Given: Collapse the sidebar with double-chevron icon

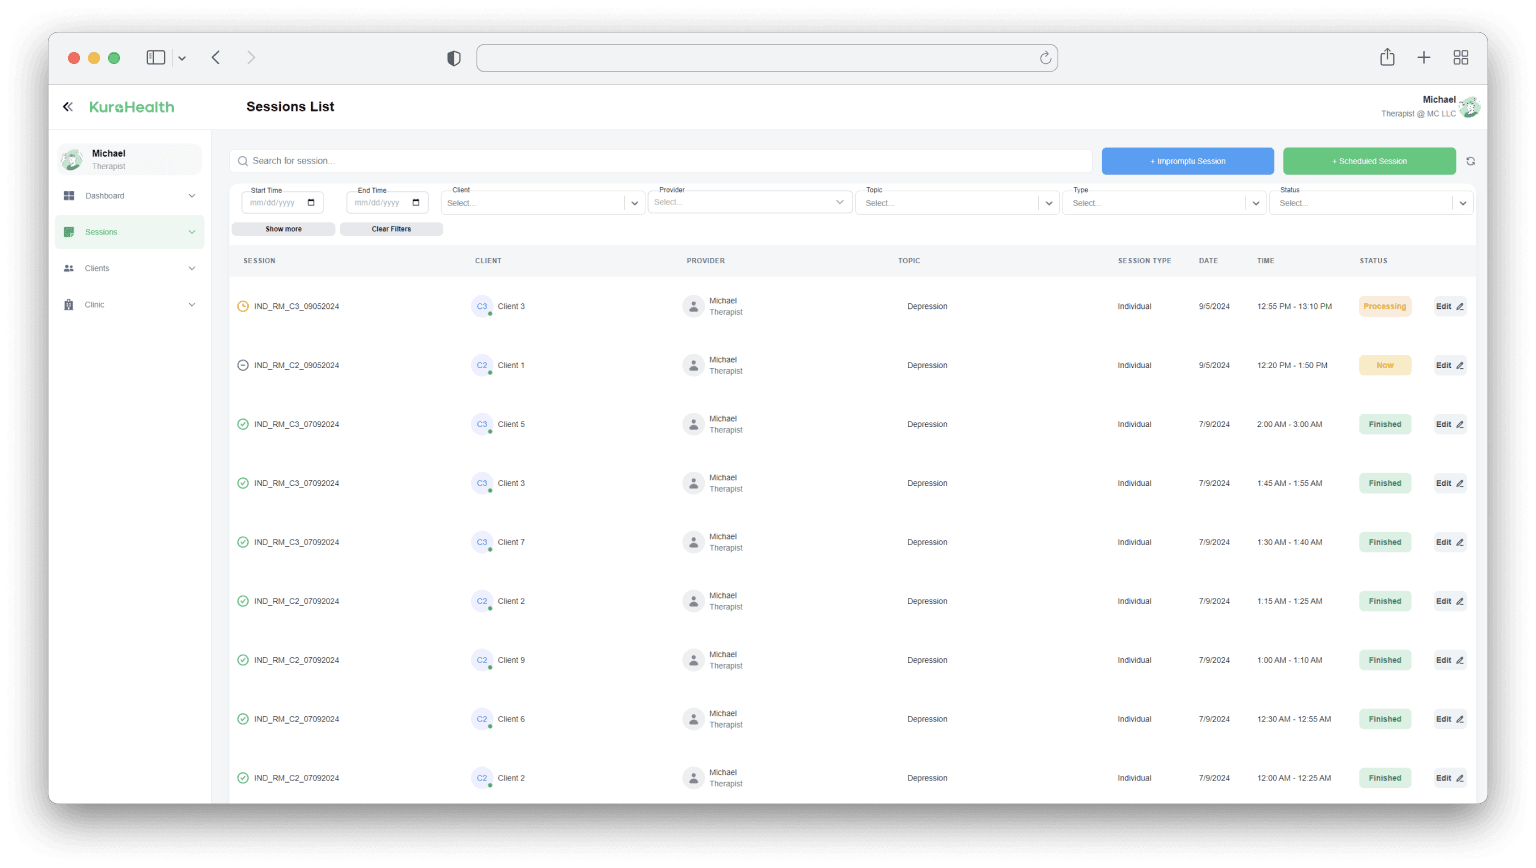Looking at the screenshot, I should [68, 107].
